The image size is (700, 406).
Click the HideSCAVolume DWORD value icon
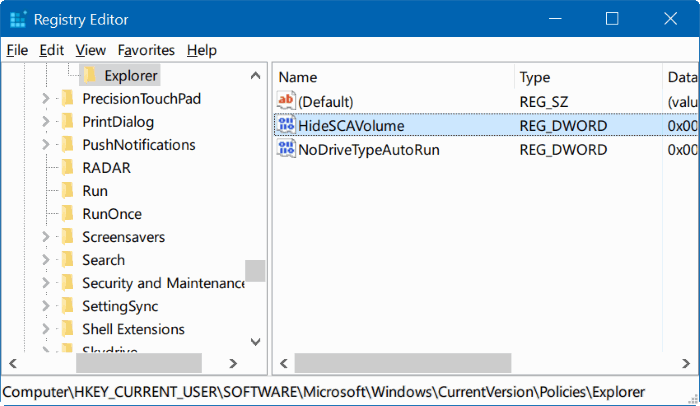286,125
